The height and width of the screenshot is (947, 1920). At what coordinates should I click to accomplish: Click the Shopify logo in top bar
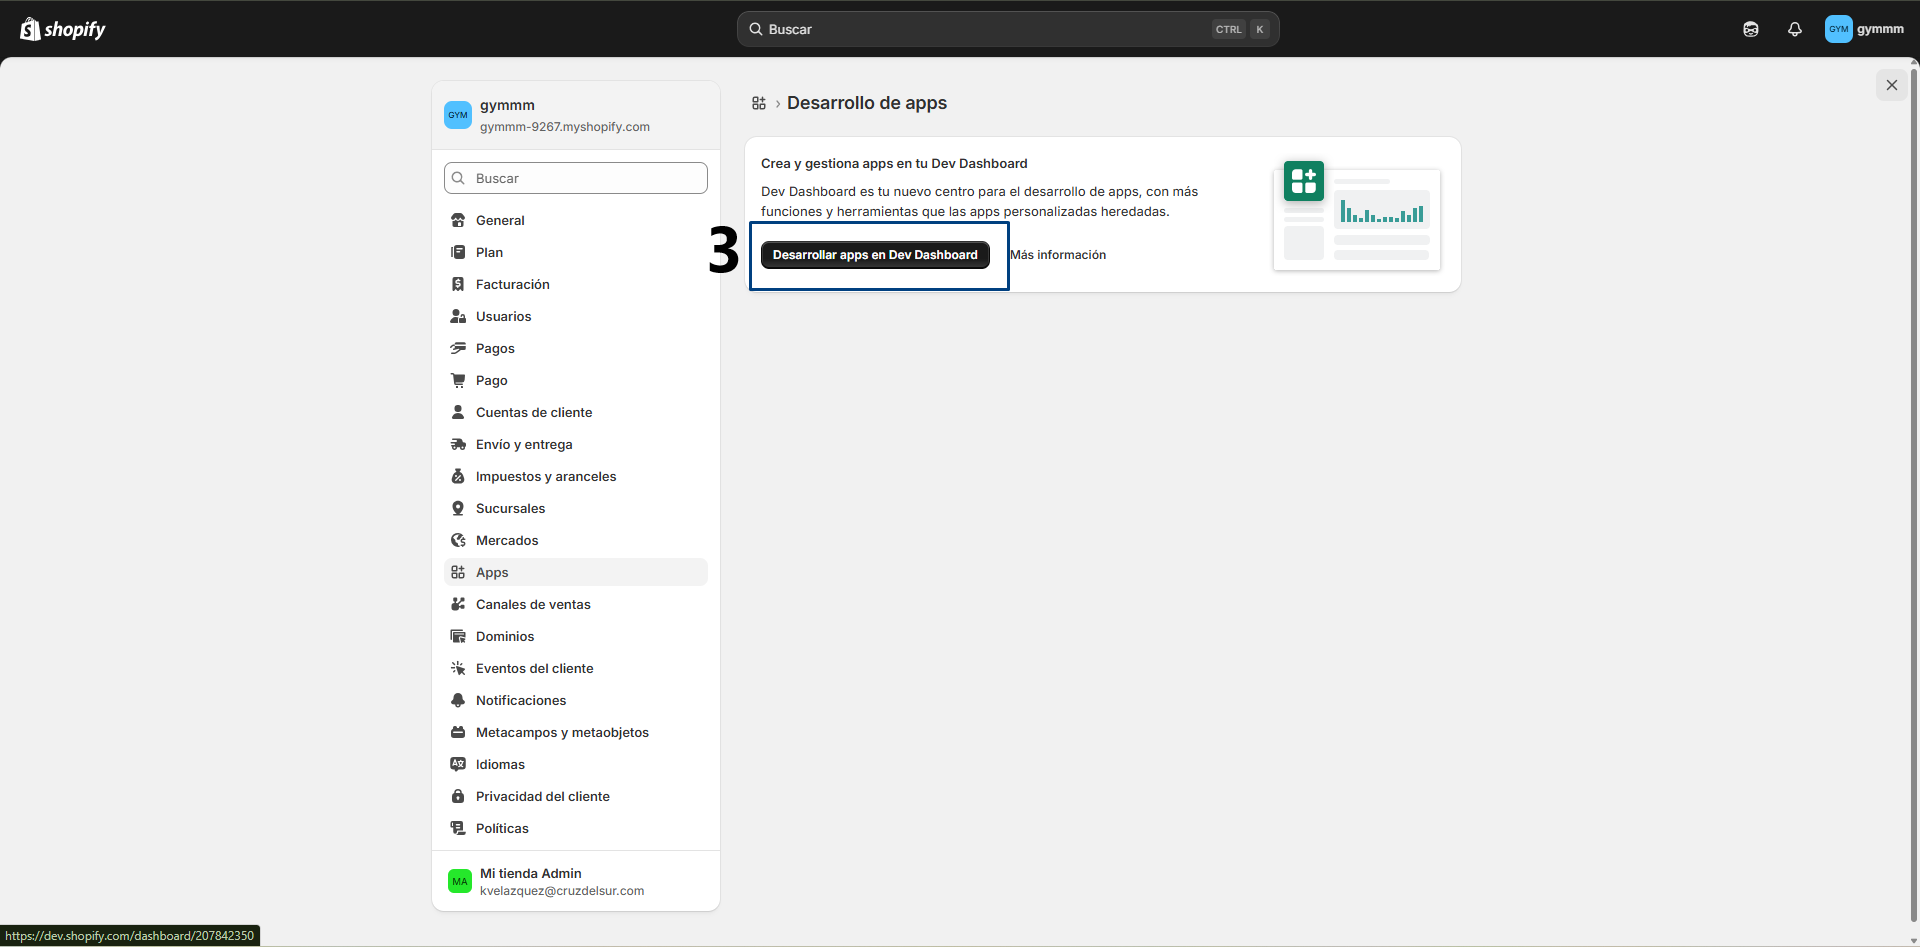click(63, 29)
